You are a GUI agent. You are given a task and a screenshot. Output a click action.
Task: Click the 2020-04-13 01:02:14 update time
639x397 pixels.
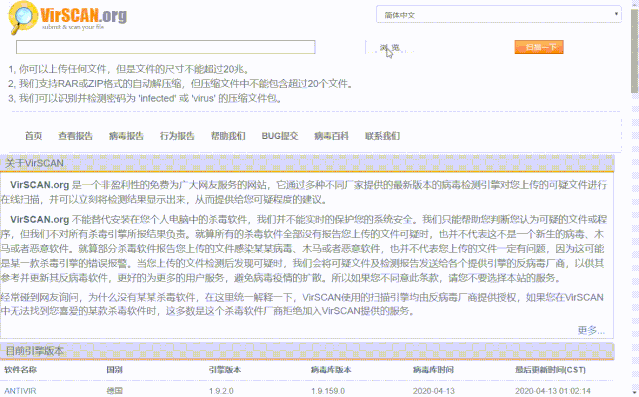pyautogui.click(x=553, y=390)
